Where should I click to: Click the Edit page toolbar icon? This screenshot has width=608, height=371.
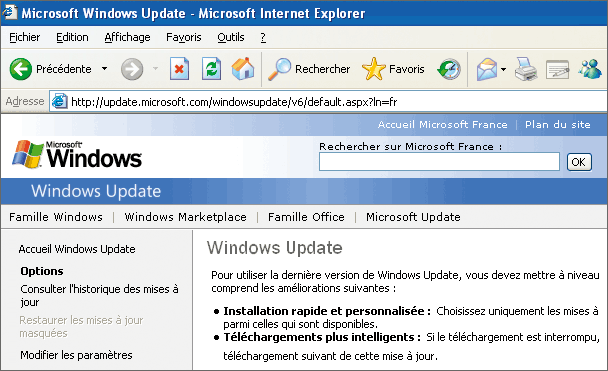tap(557, 70)
